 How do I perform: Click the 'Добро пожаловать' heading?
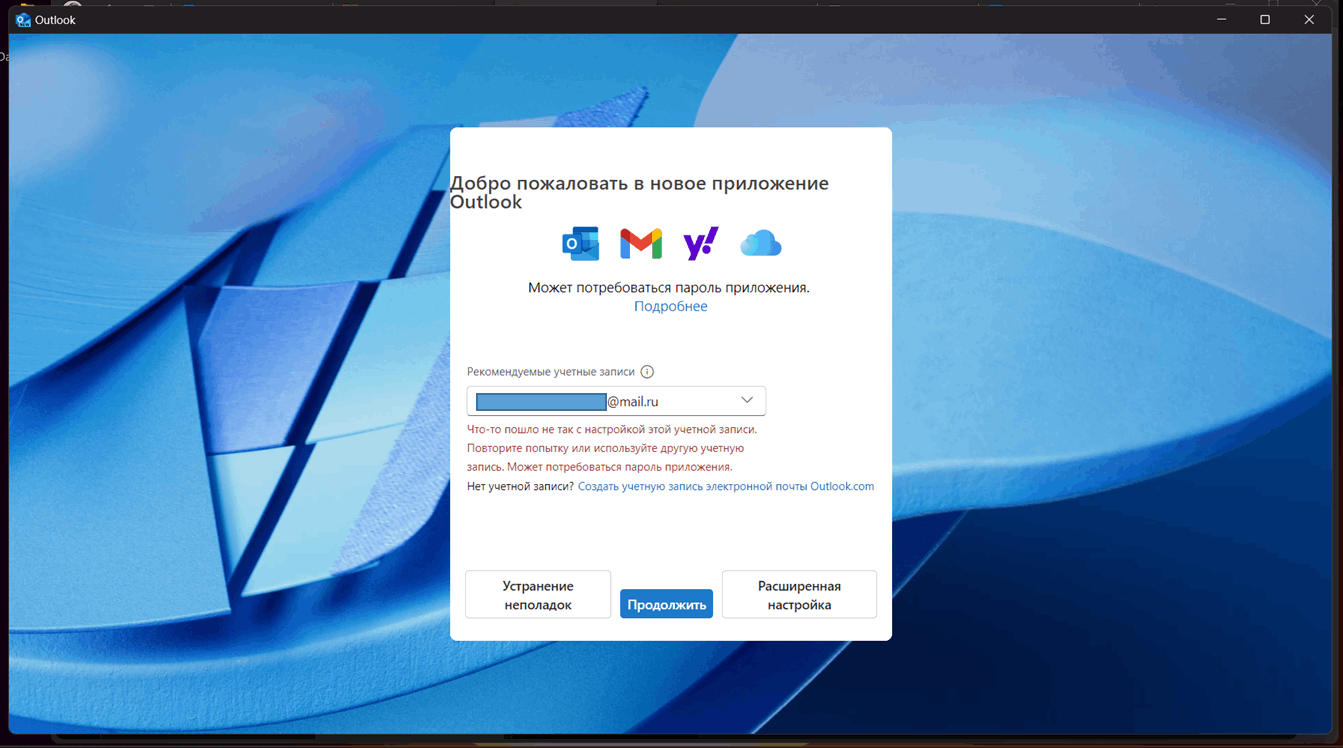click(x=639, y=192)
